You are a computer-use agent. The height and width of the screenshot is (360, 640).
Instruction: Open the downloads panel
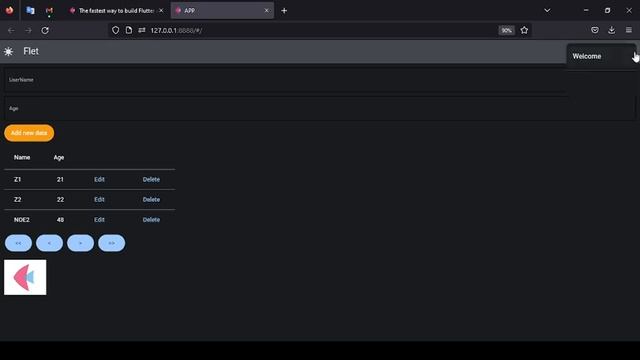[x=611, y=30]
